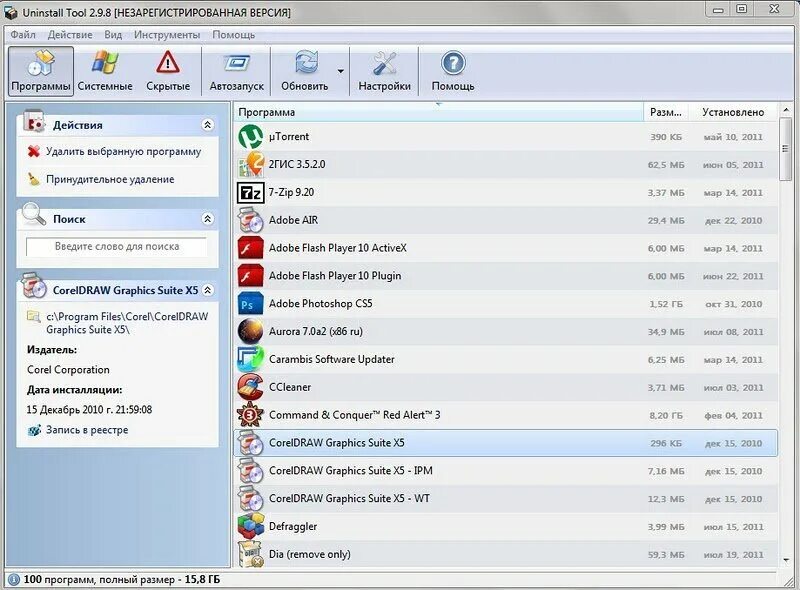800x590 pixels.
Task: Open the Файл menu
Action: pyautogui.click(x=23, y=35)
